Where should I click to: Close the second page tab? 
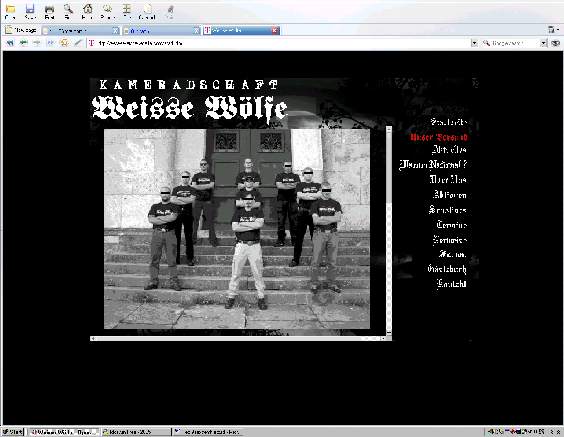click(x=196, y=31)
